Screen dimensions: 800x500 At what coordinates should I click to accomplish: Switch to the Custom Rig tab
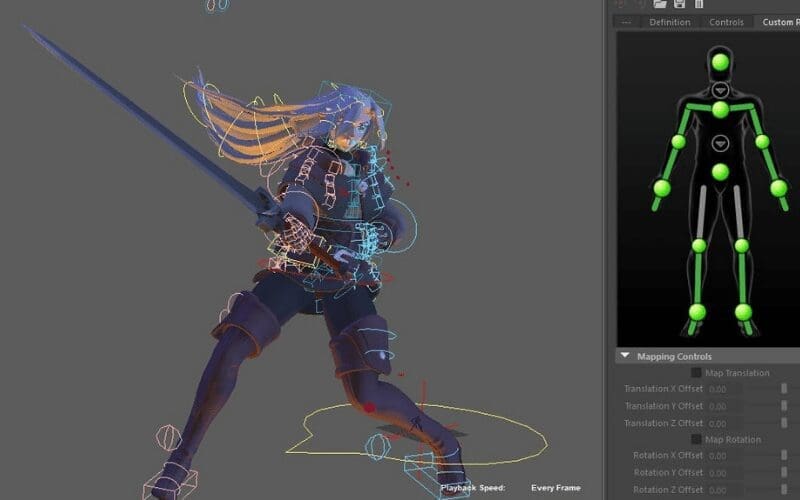pos(781,22)
